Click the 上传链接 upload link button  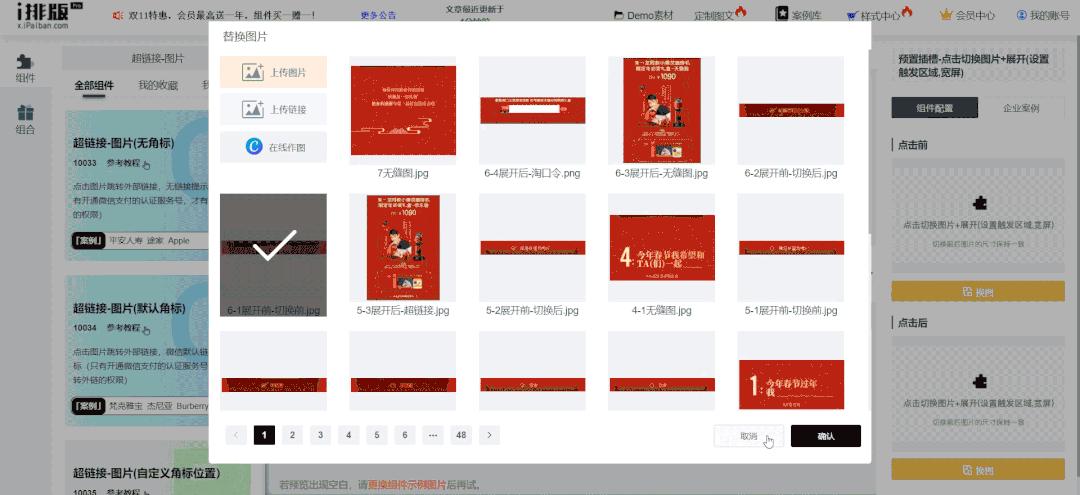(x=273, y=109)
